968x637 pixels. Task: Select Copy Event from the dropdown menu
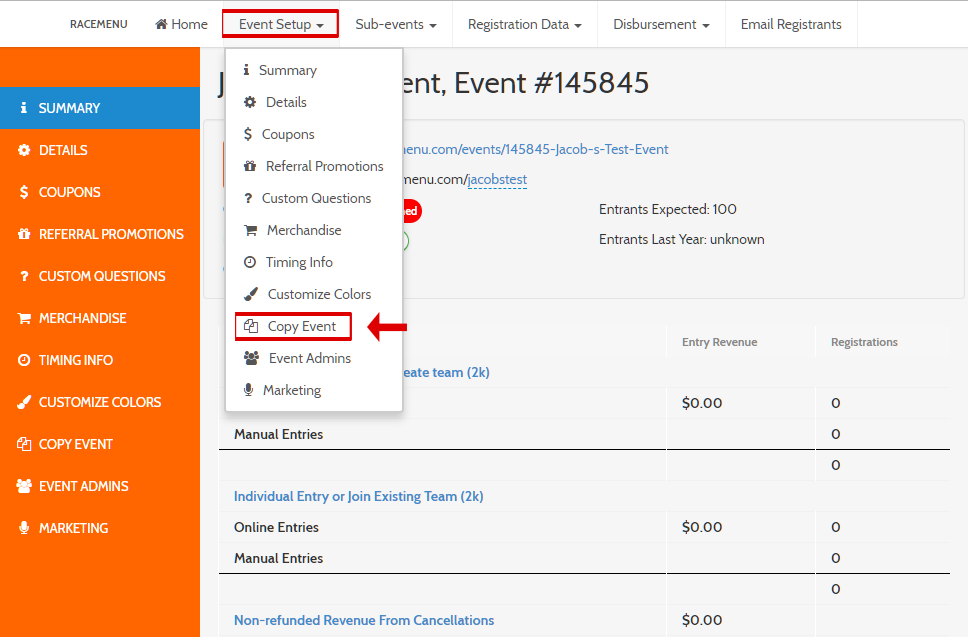click(x=301, y=326)
